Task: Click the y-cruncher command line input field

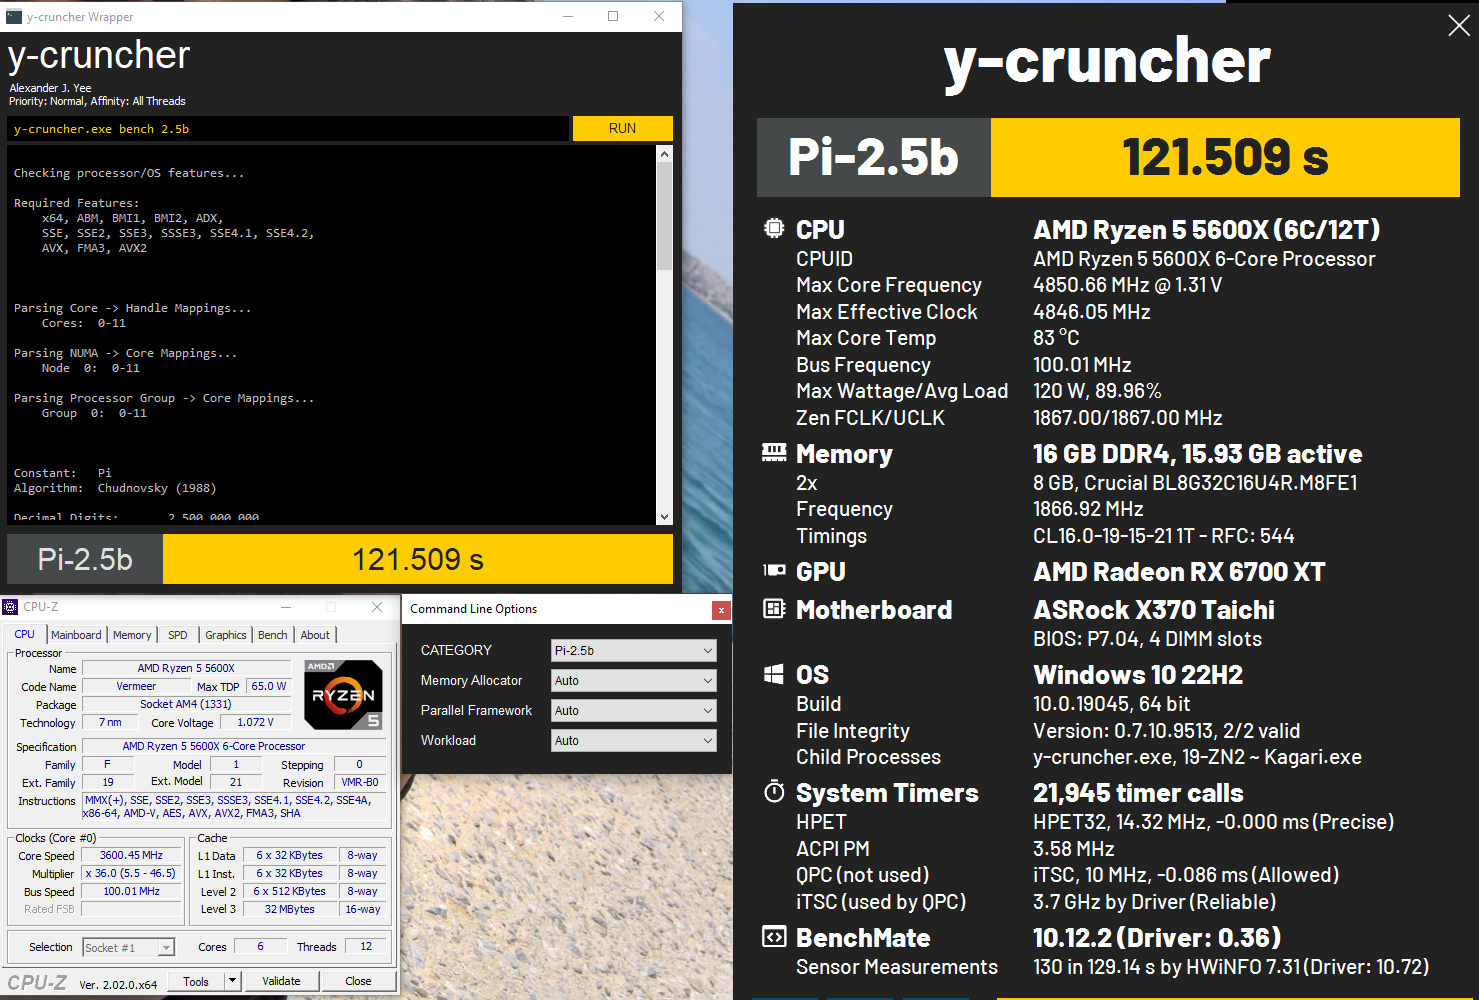Action: click(288, 129)
